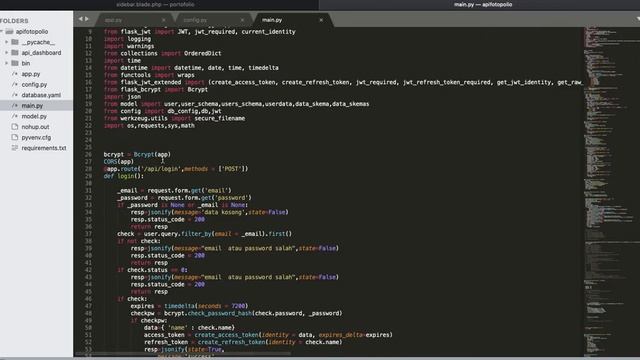Jump via the code minimap
The image size is (640, 360).
click(x=611, y=191)
